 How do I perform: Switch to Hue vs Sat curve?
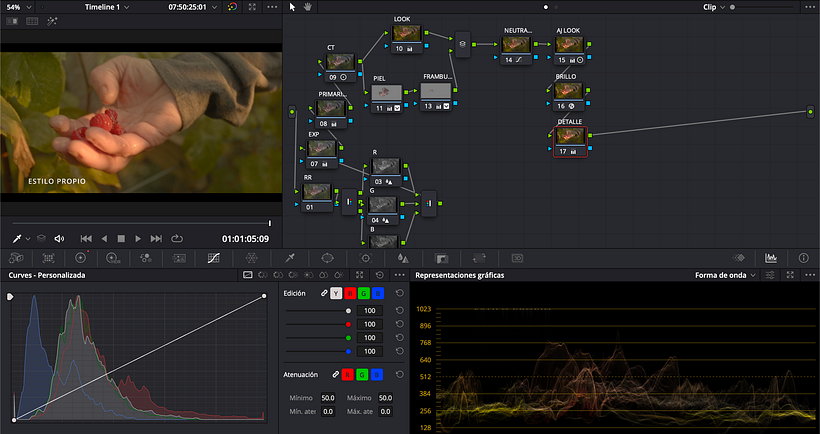pyautogui.click(x=278, y=275)
